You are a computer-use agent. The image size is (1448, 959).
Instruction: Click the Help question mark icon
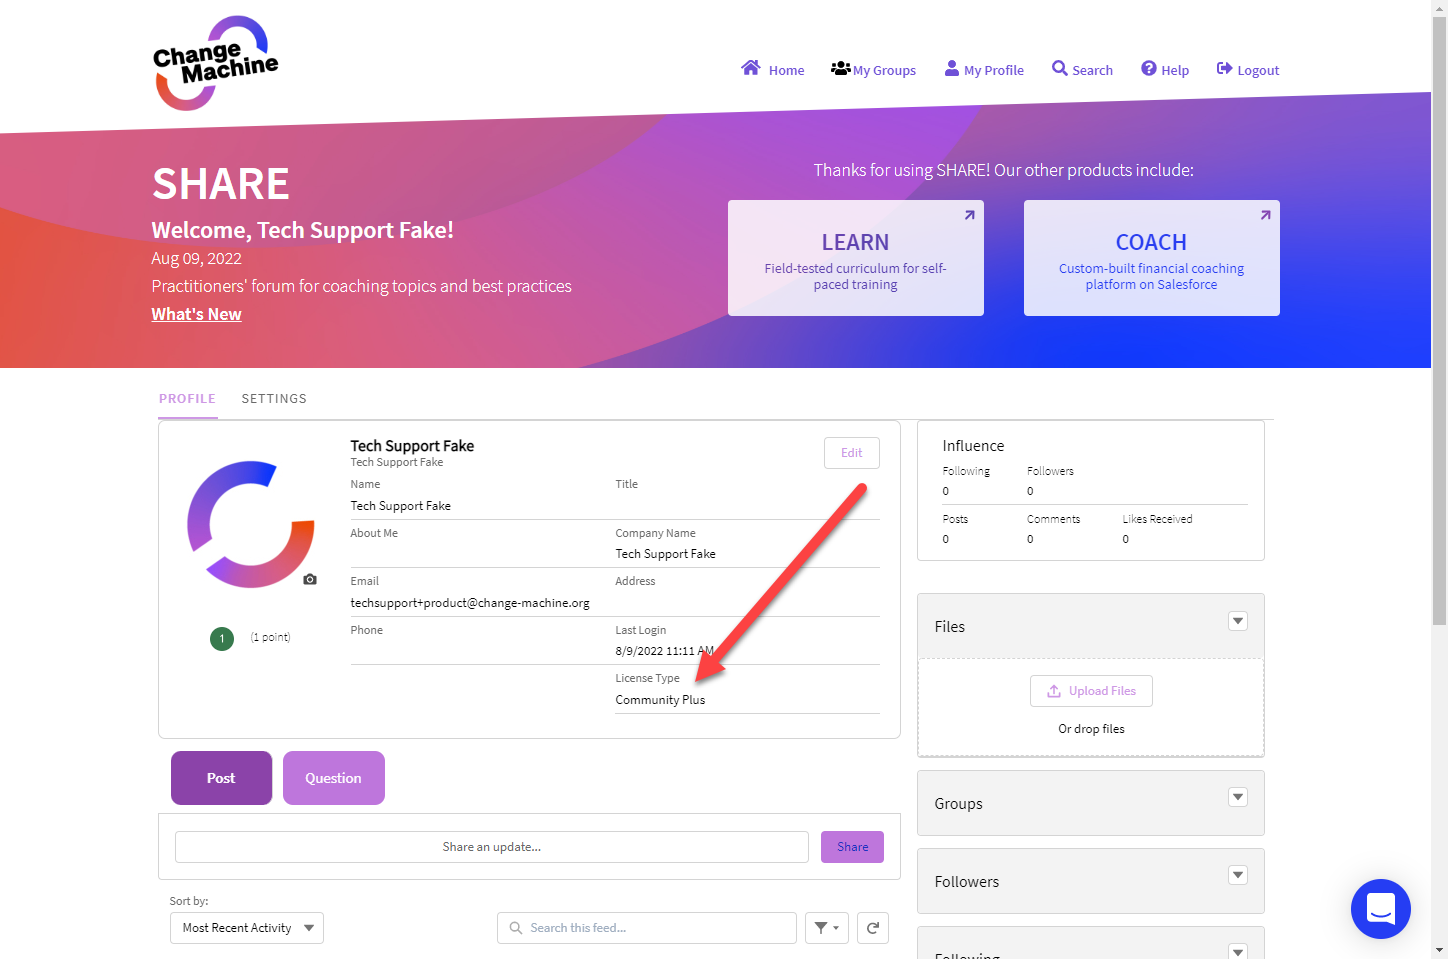point(1149,68)
